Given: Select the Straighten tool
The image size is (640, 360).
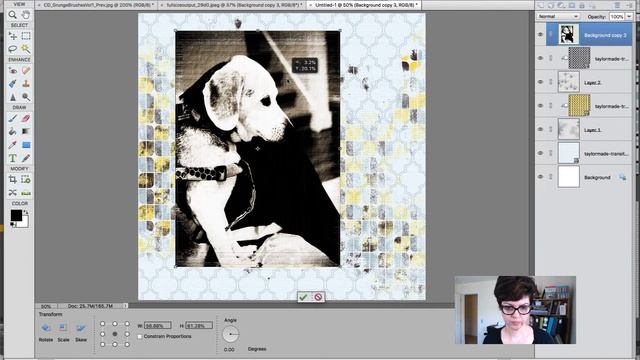Looking at the screenshot, I should 26,192.
